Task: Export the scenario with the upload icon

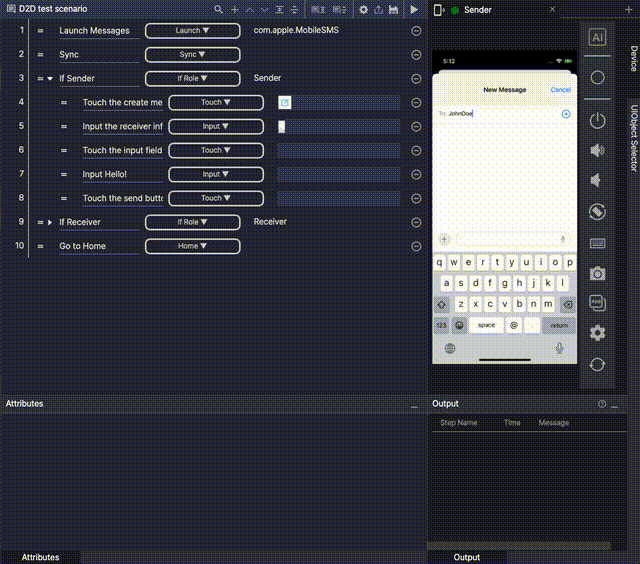Action: tap(378, 9)
